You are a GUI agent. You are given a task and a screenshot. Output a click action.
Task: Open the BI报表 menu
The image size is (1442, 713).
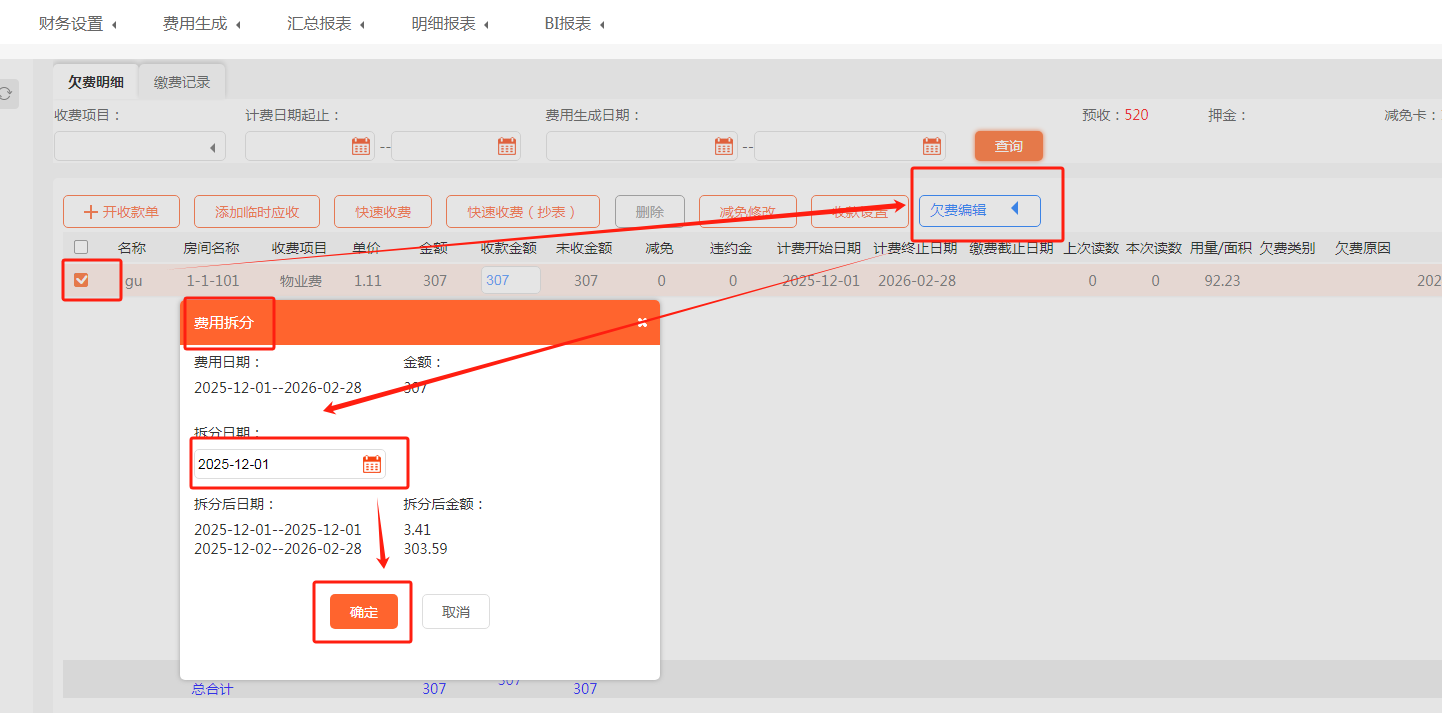tap(574, 24)
